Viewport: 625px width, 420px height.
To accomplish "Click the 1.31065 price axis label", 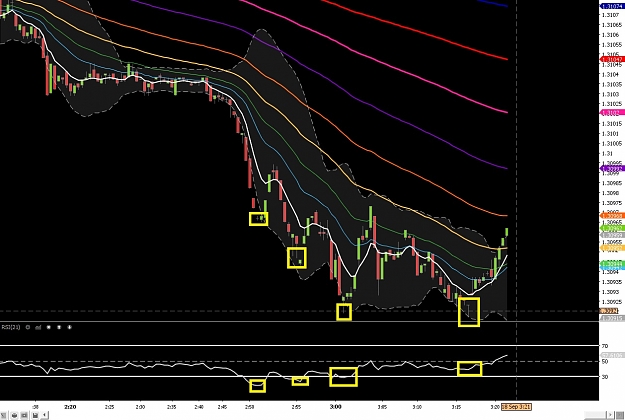I will pyautogui.click(x=612, y=25).
